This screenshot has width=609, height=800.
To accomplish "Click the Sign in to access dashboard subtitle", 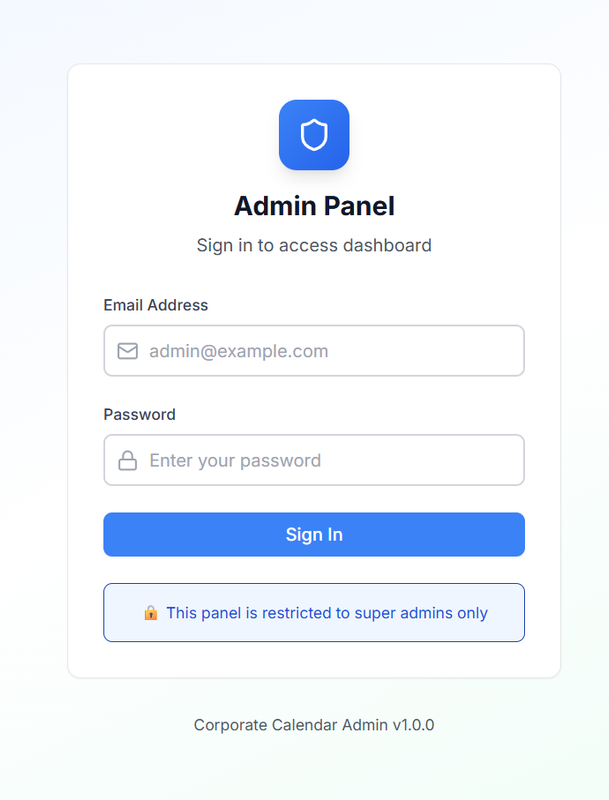I will click(x=314, y=245).
